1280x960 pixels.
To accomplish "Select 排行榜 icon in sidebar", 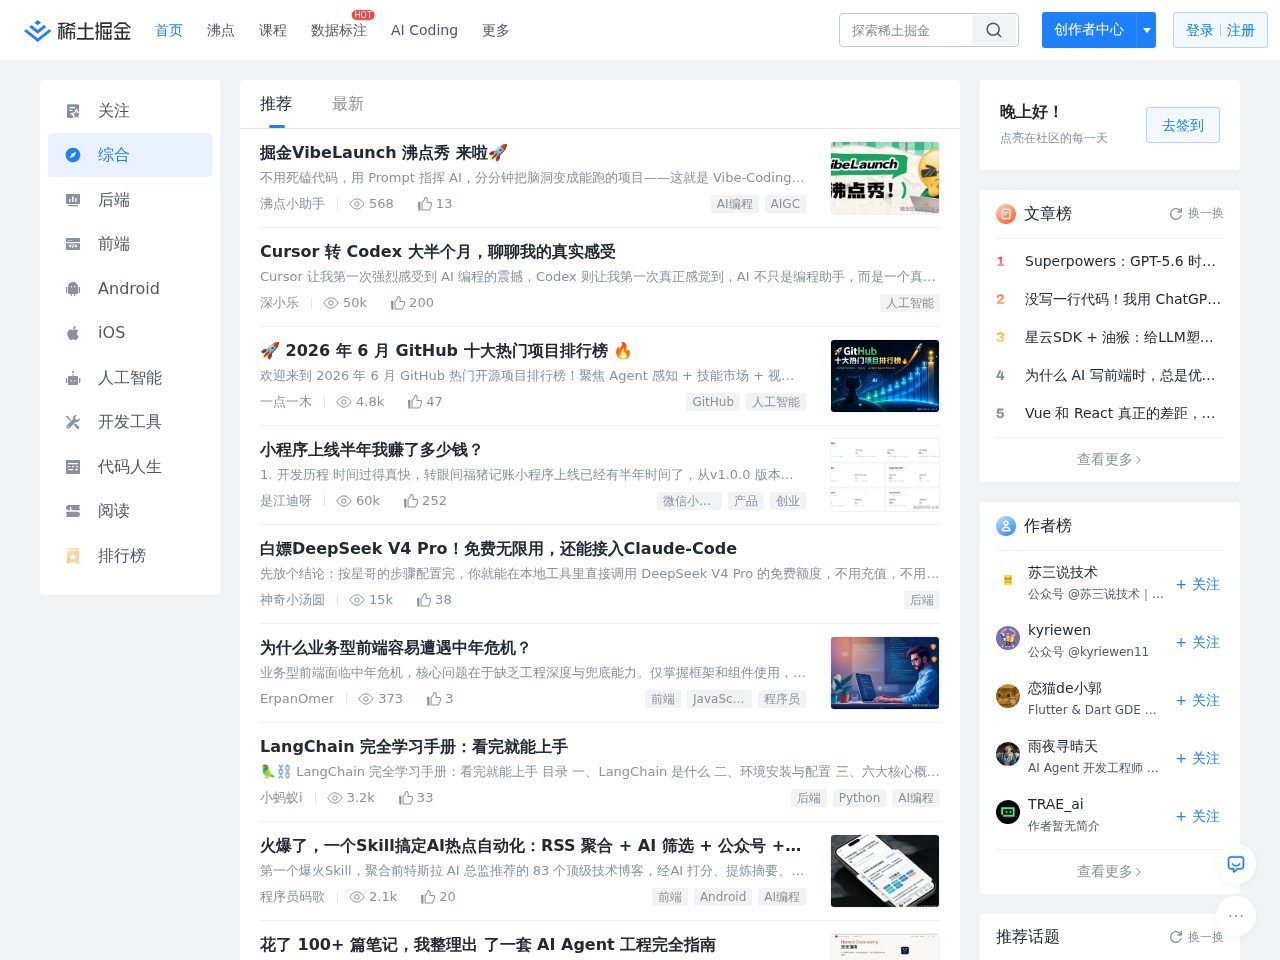I will (x=73, y=556).
